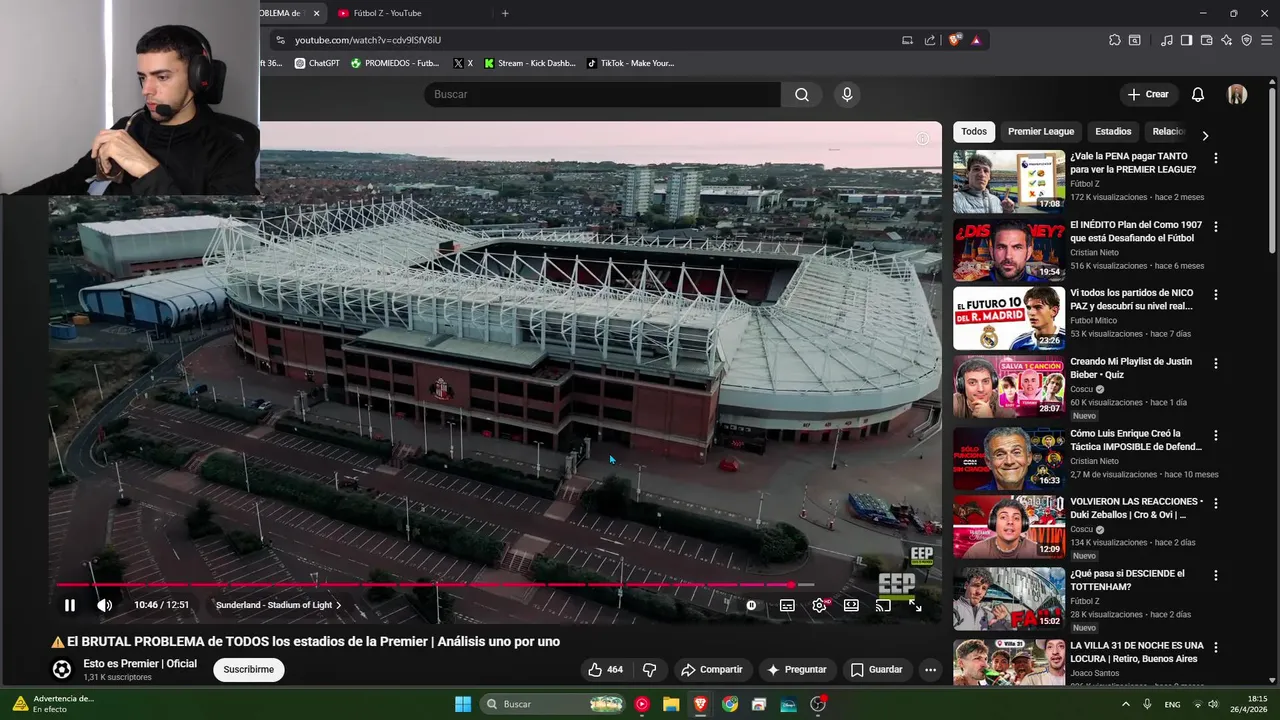This screenshot has width=1280, height=720.
Task: Switch to the 'Fútbol Z - YouTube' browser tab
Action: [x=390, y=13]
